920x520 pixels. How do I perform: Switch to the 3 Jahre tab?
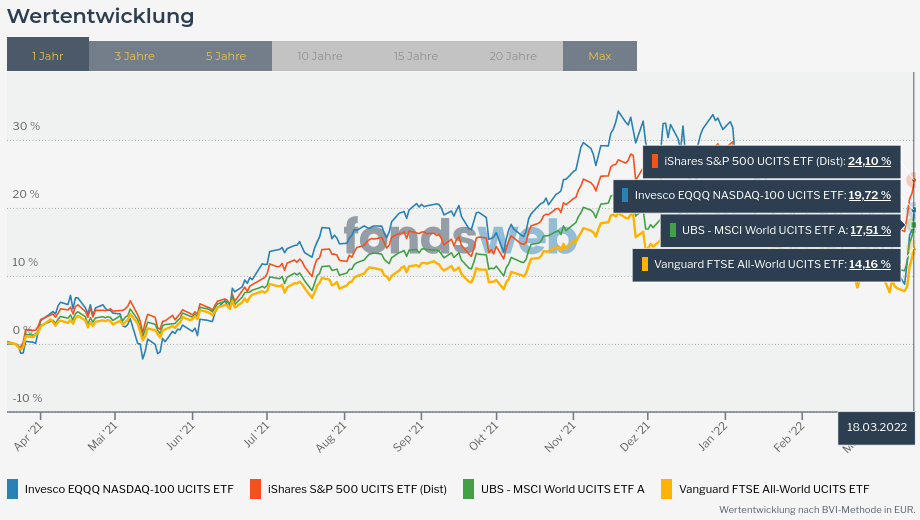134,56
